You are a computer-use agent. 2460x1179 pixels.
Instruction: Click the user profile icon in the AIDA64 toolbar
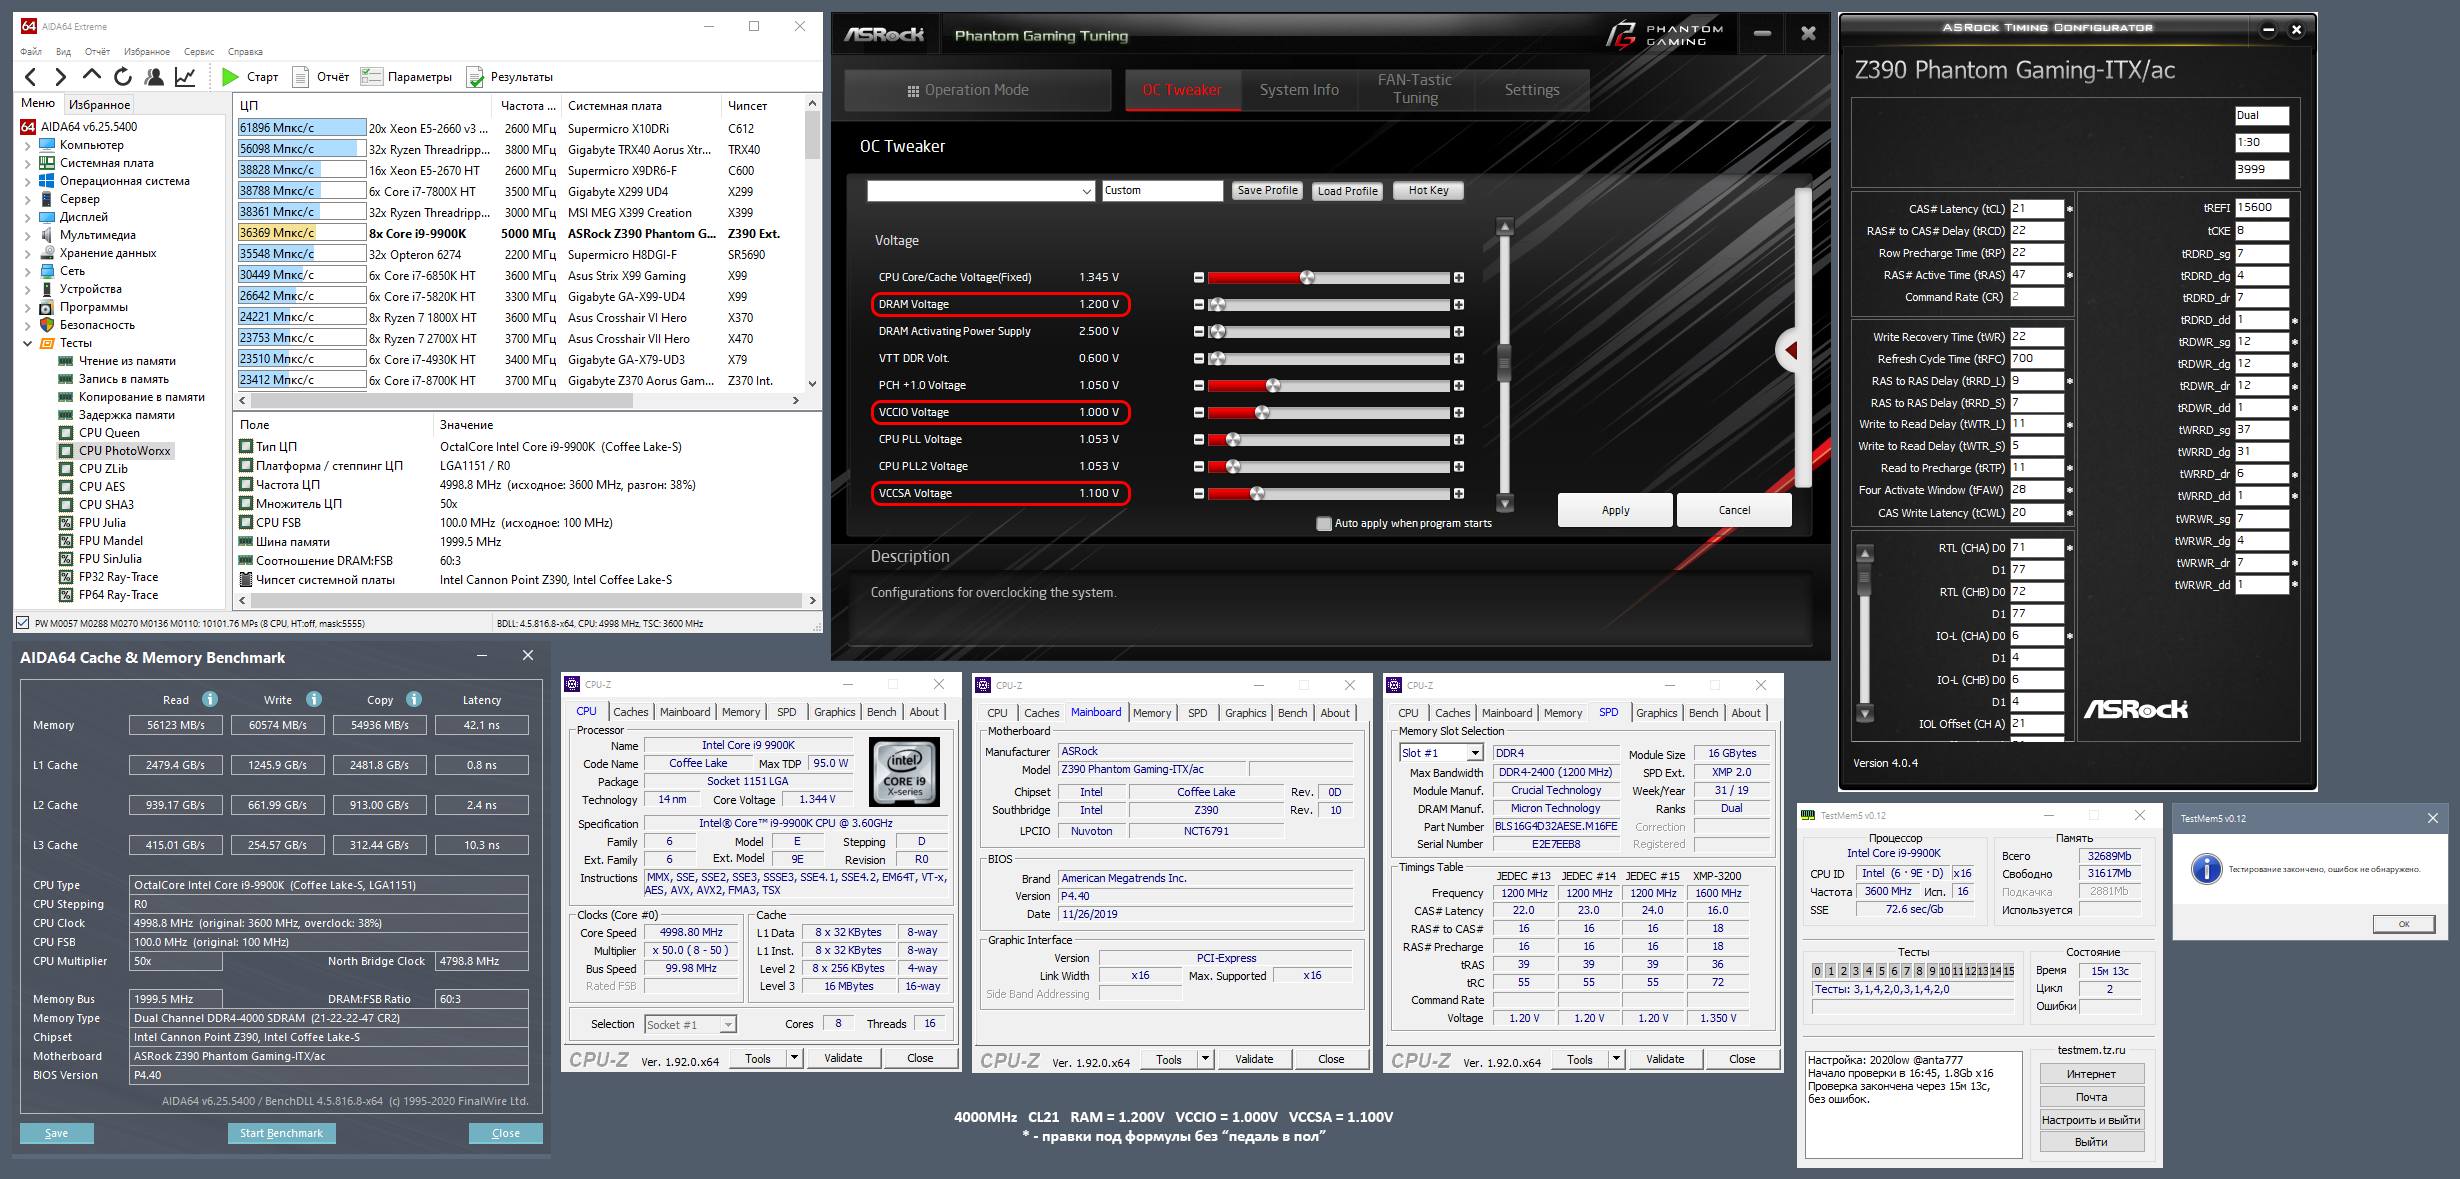click(x=154, y=77)
